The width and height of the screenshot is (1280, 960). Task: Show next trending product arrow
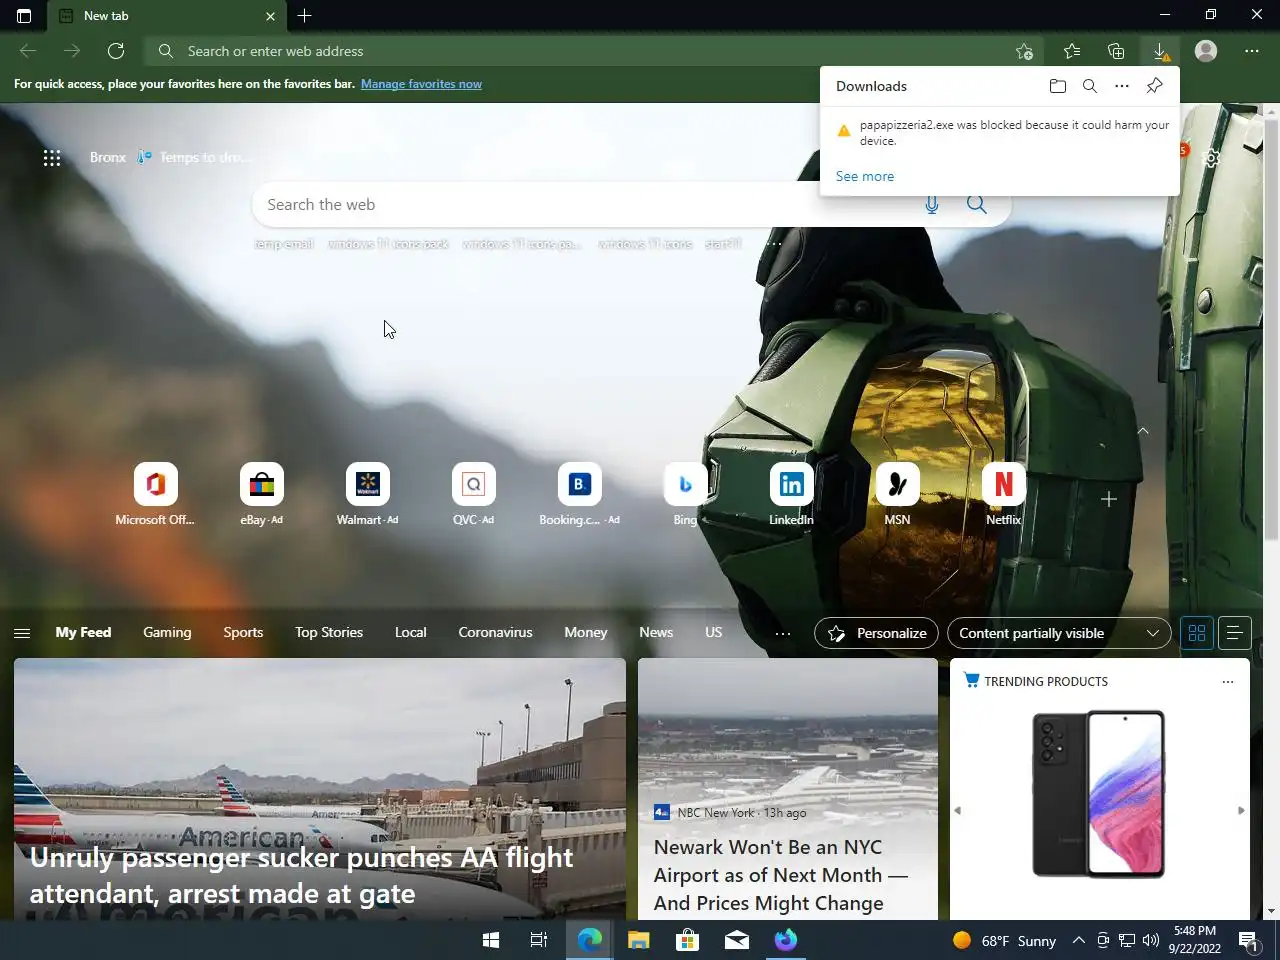(1241, 811)
